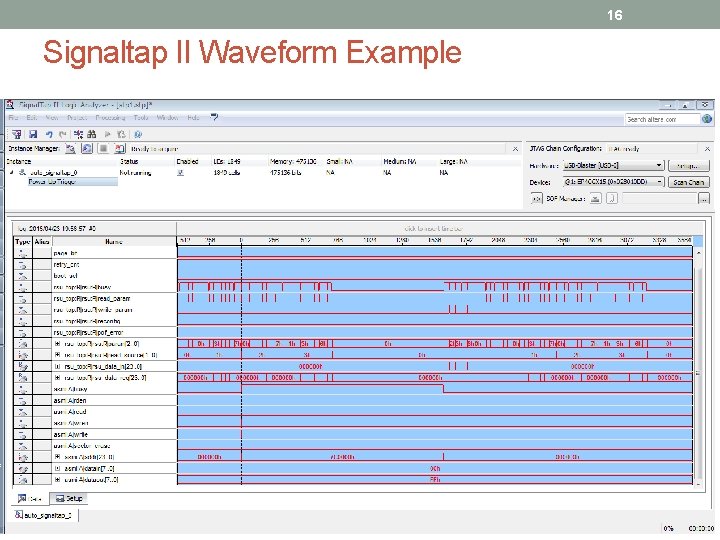Click the type icon for asmi:A|datain bus
Viewport: 720px width, 540px height.
[x=22, y=468]
